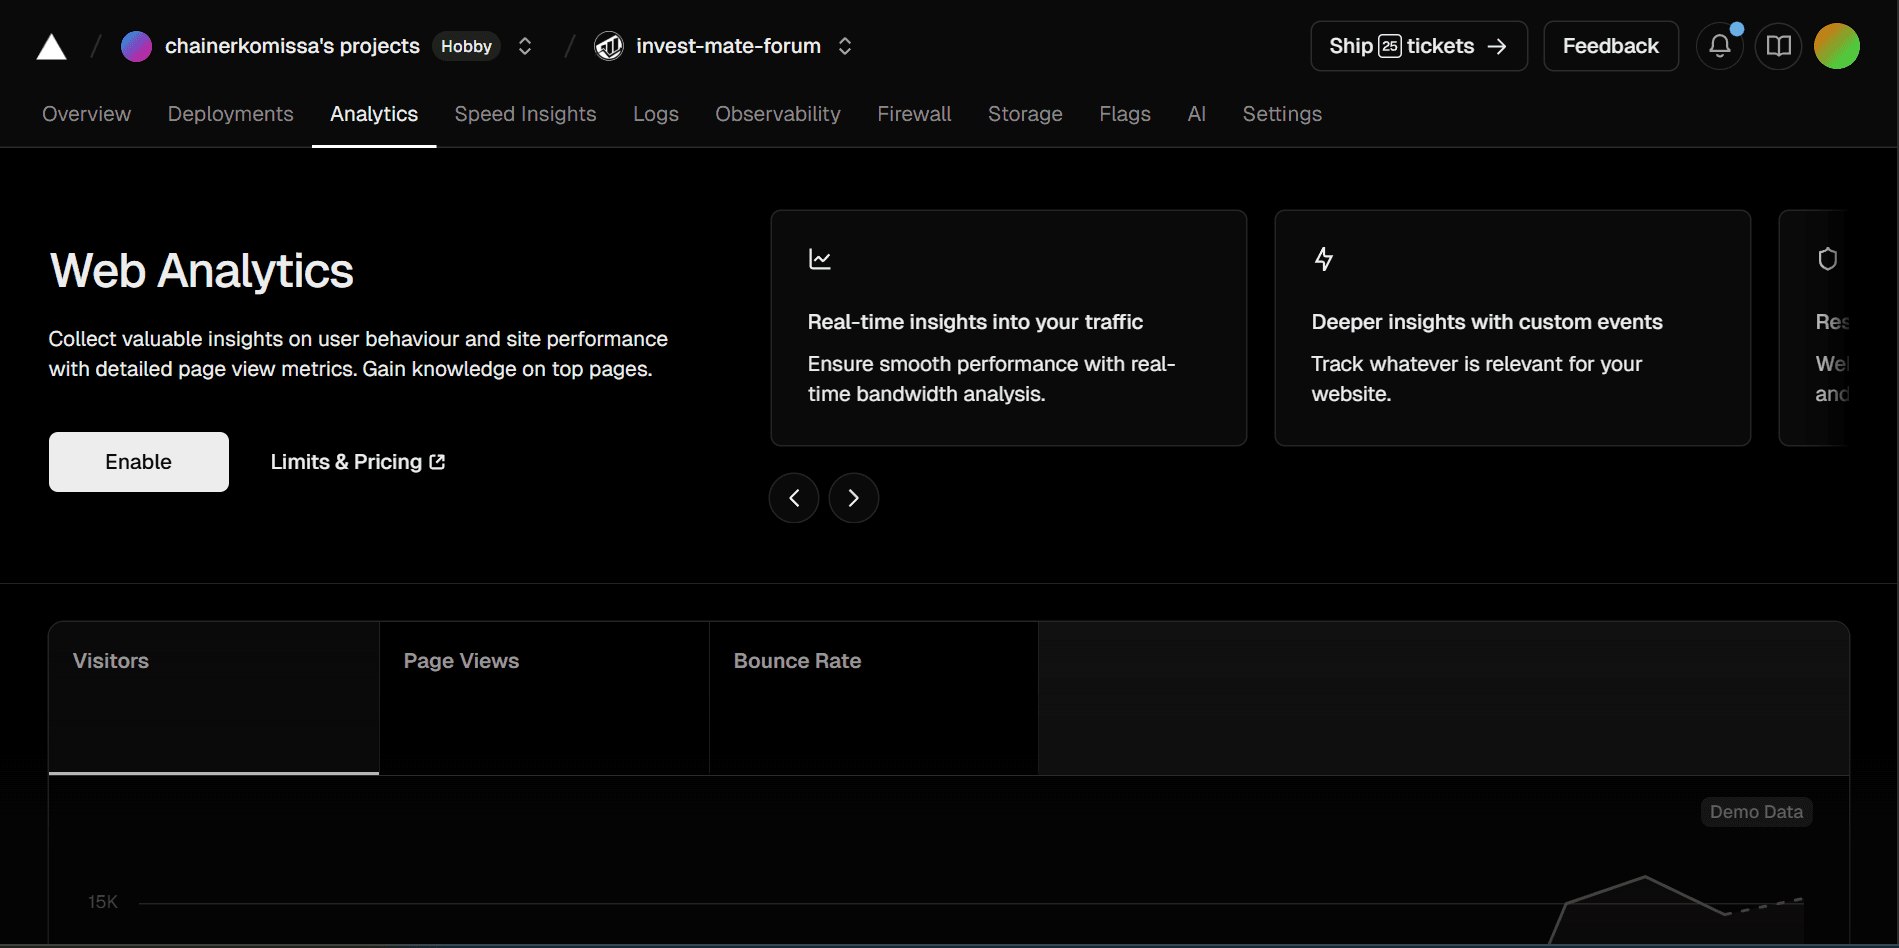Click the invest-mate-forum project icon
1899x948 pixels.
(608, 46)
